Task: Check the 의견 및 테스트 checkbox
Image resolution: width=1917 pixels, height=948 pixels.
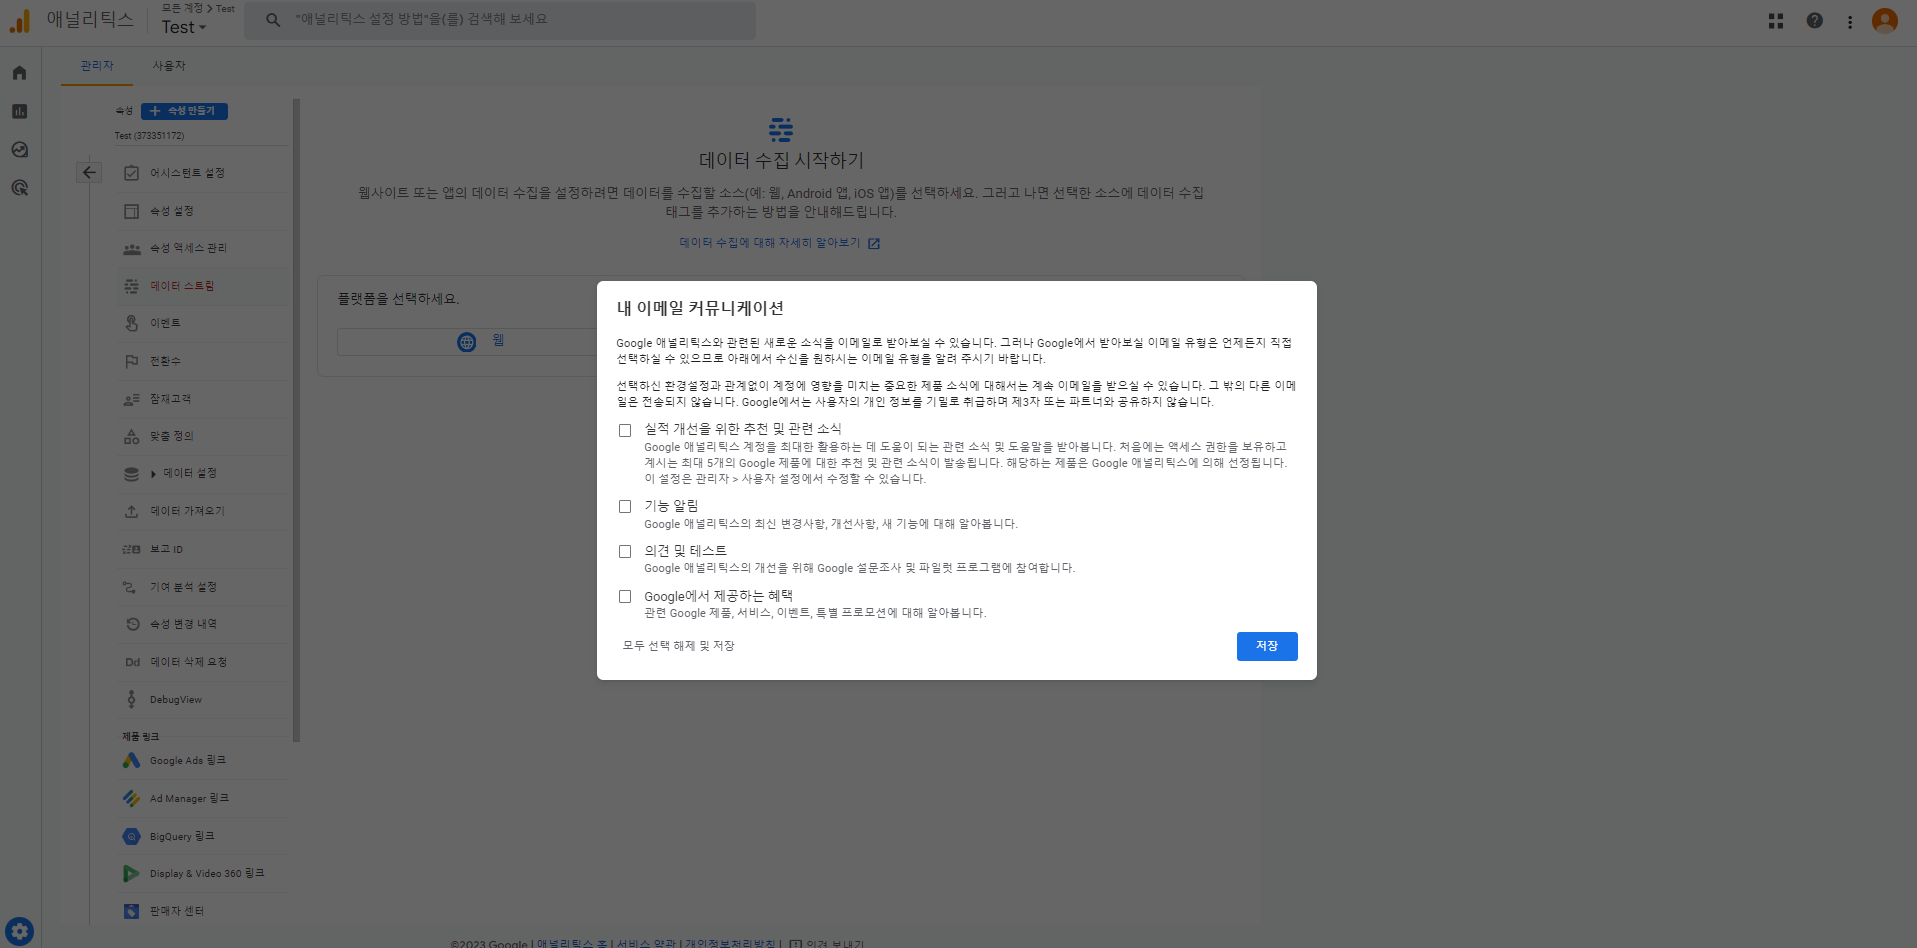Action: [x=625, y=551]
